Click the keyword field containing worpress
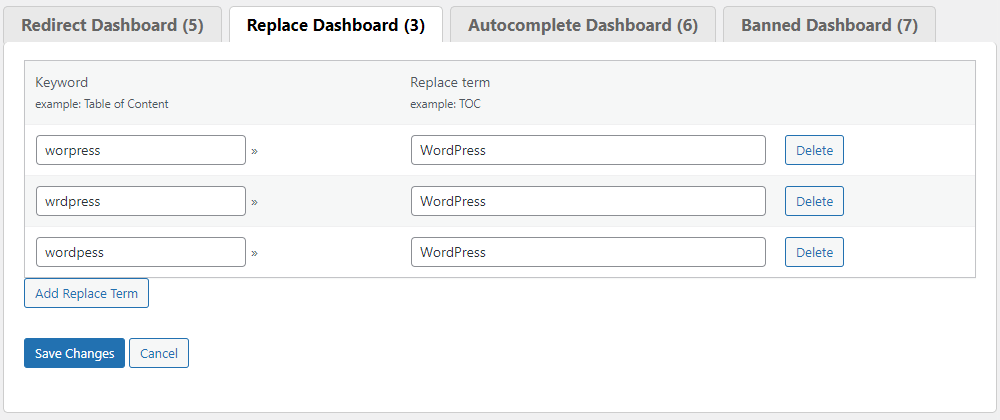 tap(140, 150)
